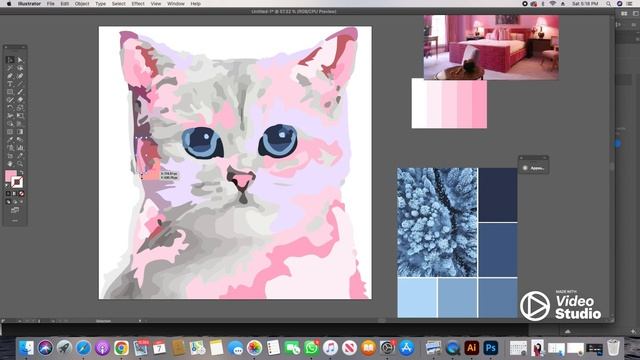Select the Column Graph tool

(20, 148)
